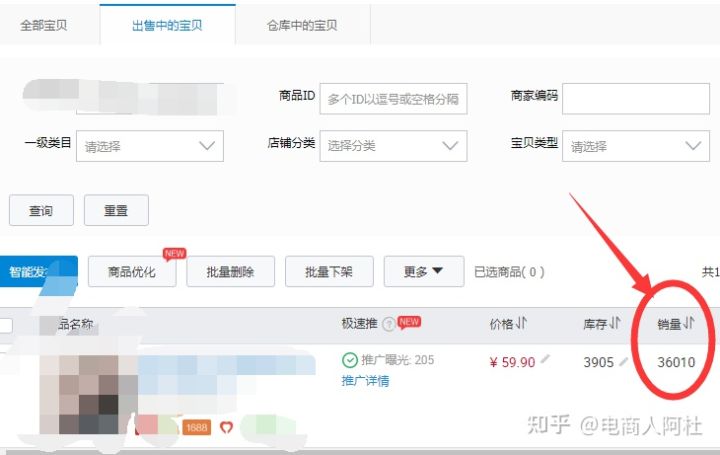Click the sales value 36010

[x=676, y=362]
